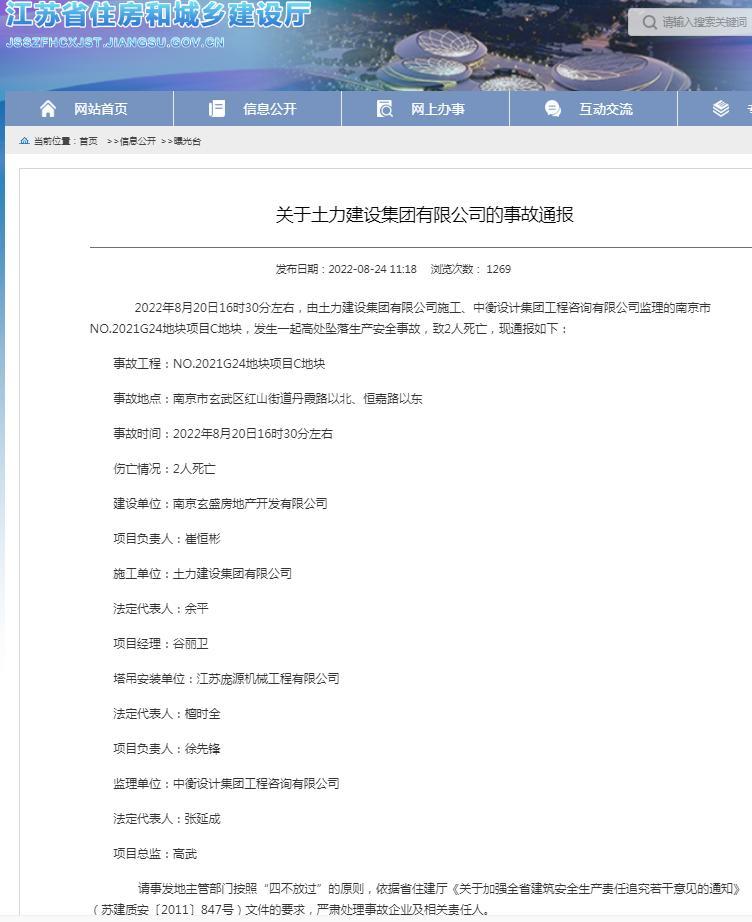Click the jsszfhcxjst.jiangsu.gov.cn site address text
This screenshot has width=752, height=922.
point(115,42)
